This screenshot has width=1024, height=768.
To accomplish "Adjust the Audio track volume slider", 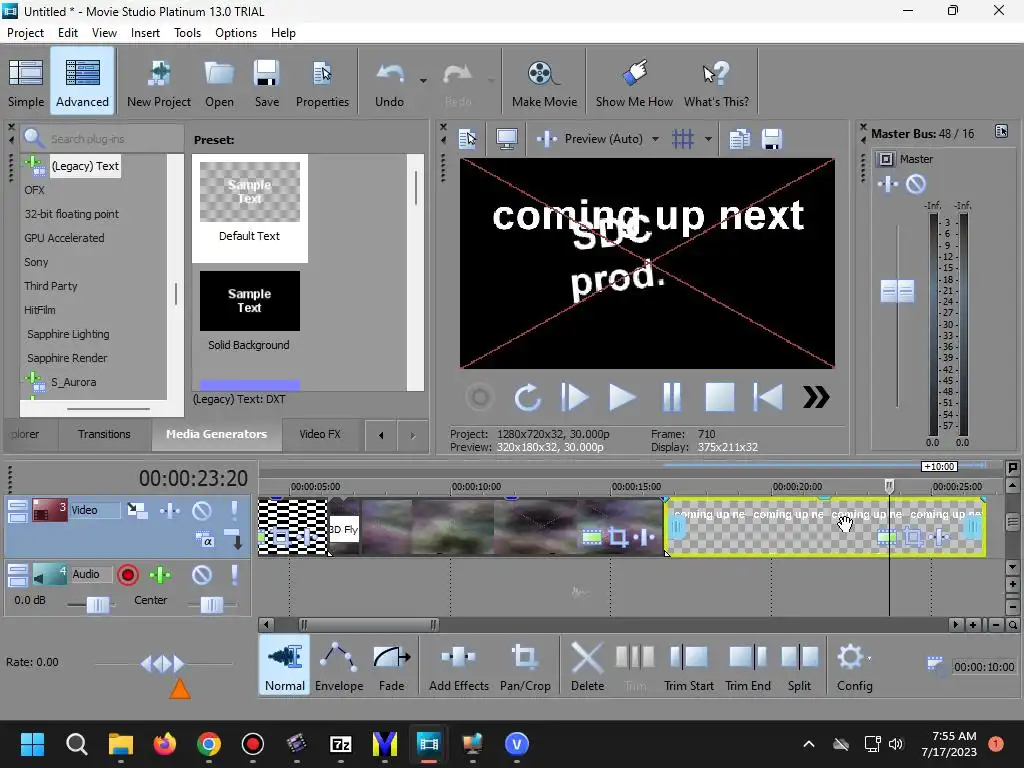I will [98, 605].
